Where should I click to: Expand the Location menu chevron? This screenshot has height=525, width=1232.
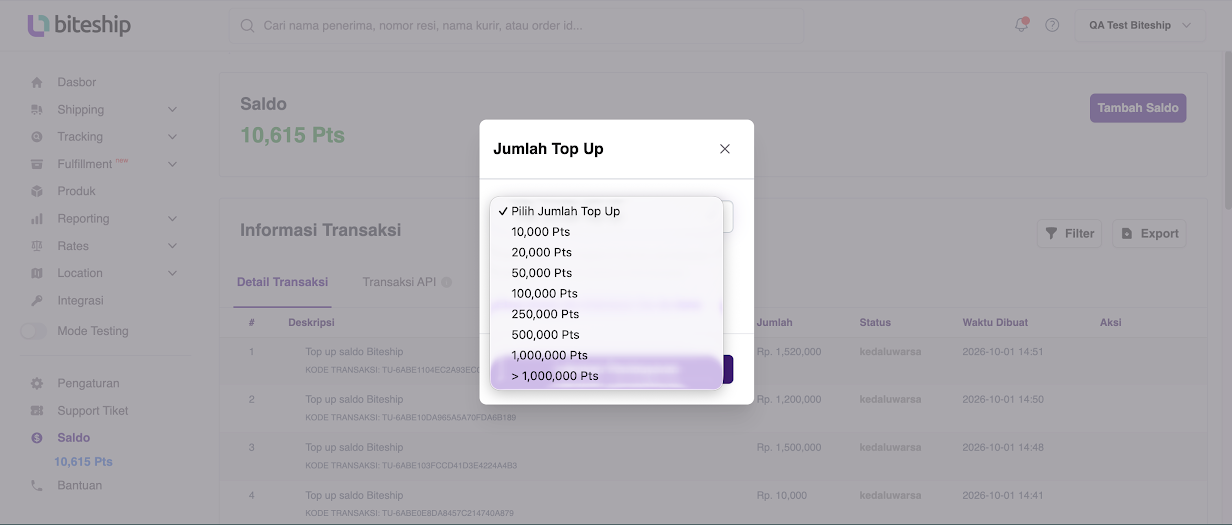click(172, 273)
